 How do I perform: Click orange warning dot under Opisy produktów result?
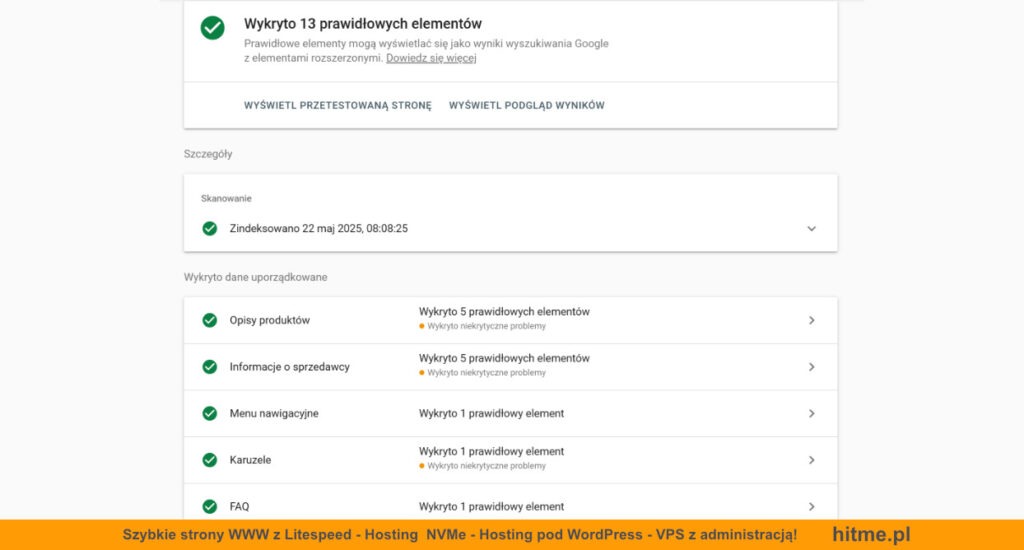423,326
